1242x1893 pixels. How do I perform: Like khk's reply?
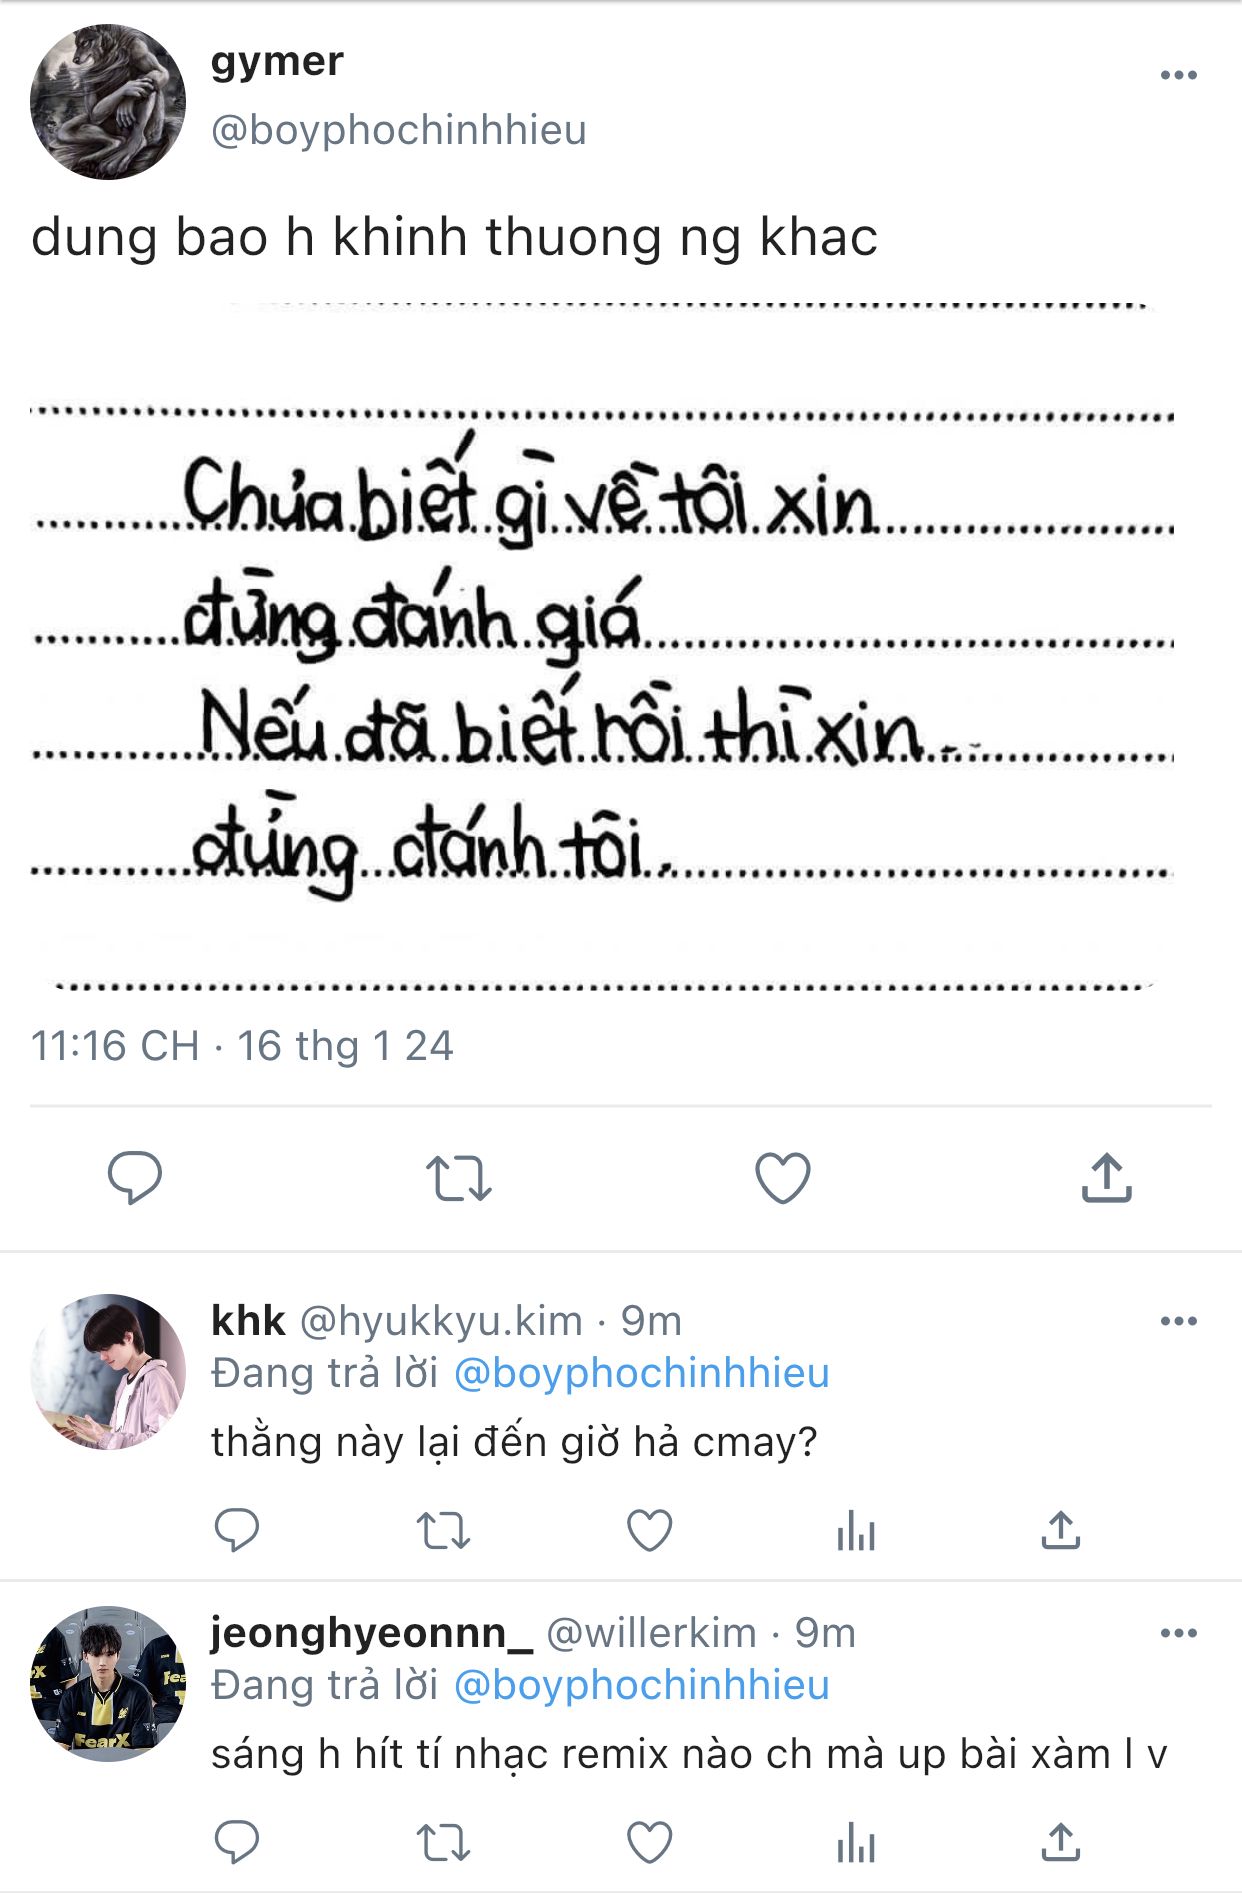tap(649, 1530)
